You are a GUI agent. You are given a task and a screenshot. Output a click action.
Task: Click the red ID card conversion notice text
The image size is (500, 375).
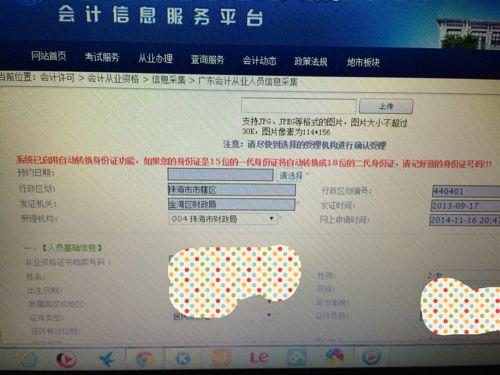pyautogui.click(x=254, y=162)
